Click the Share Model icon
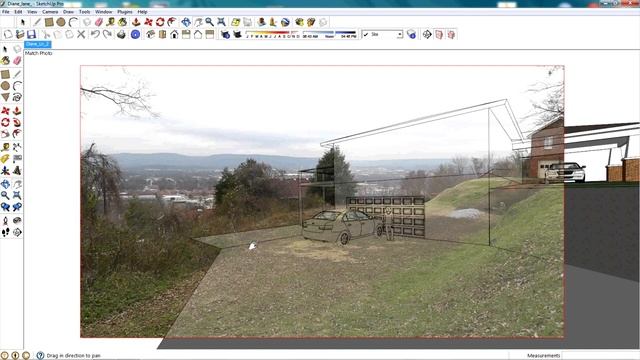The height and width of the screenshot is (360, 640). coord(311,22)
